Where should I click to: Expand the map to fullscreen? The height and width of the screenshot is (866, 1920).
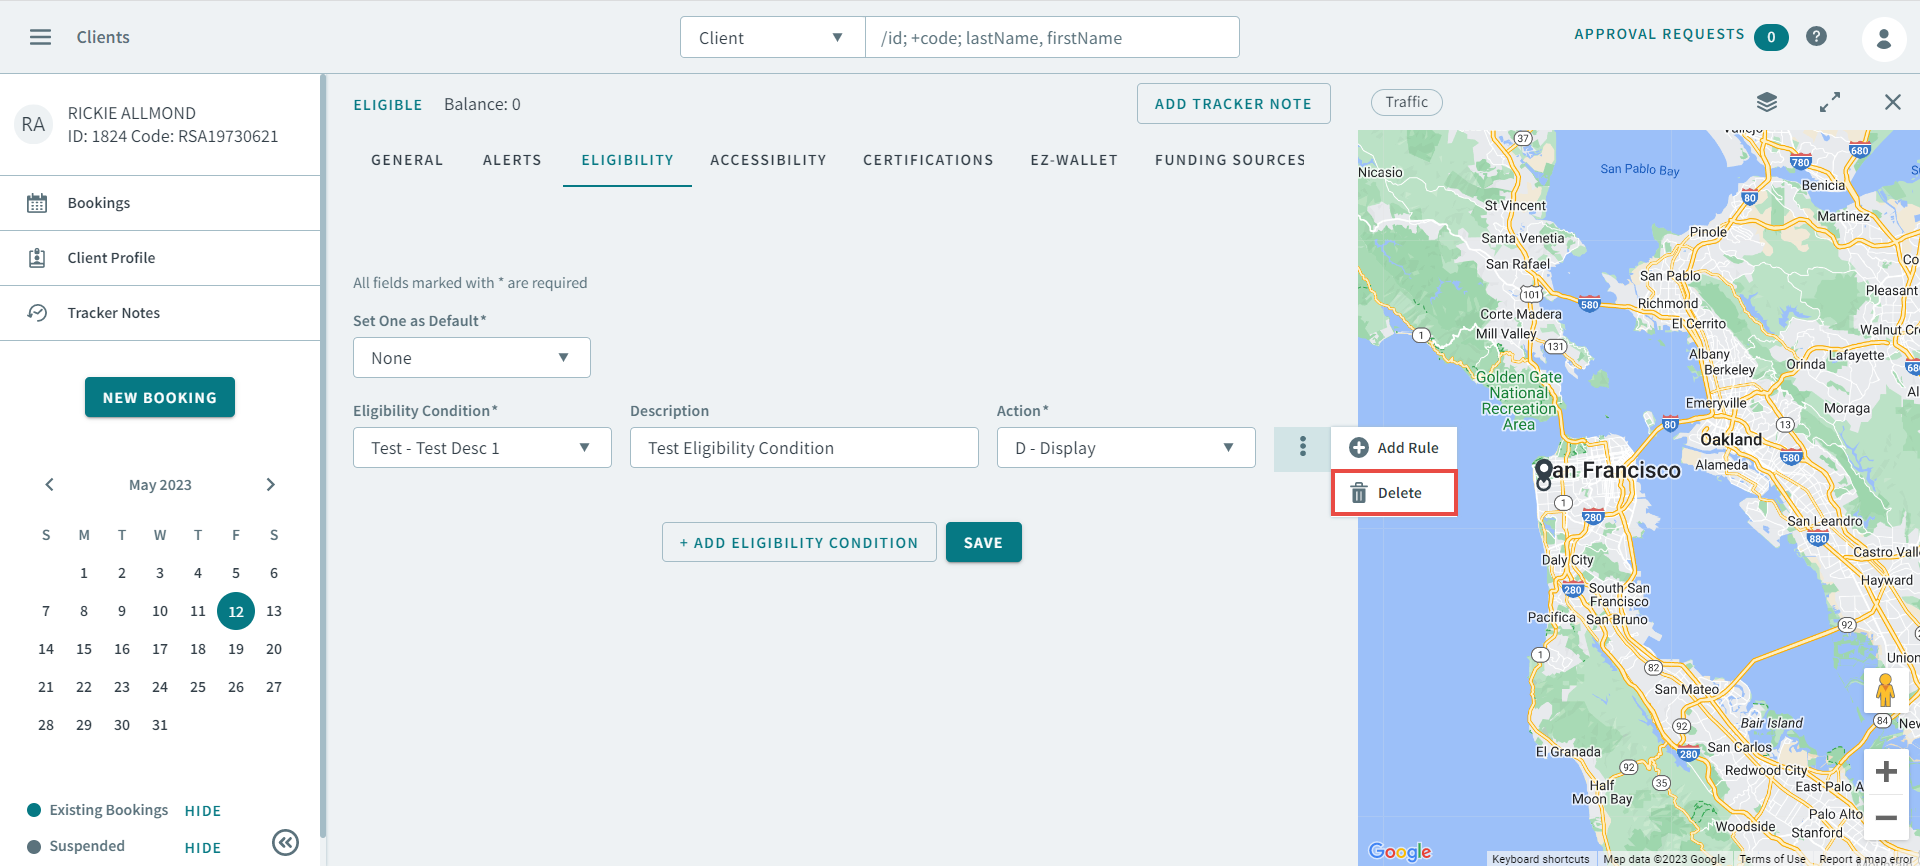(x=1829, y=102)
